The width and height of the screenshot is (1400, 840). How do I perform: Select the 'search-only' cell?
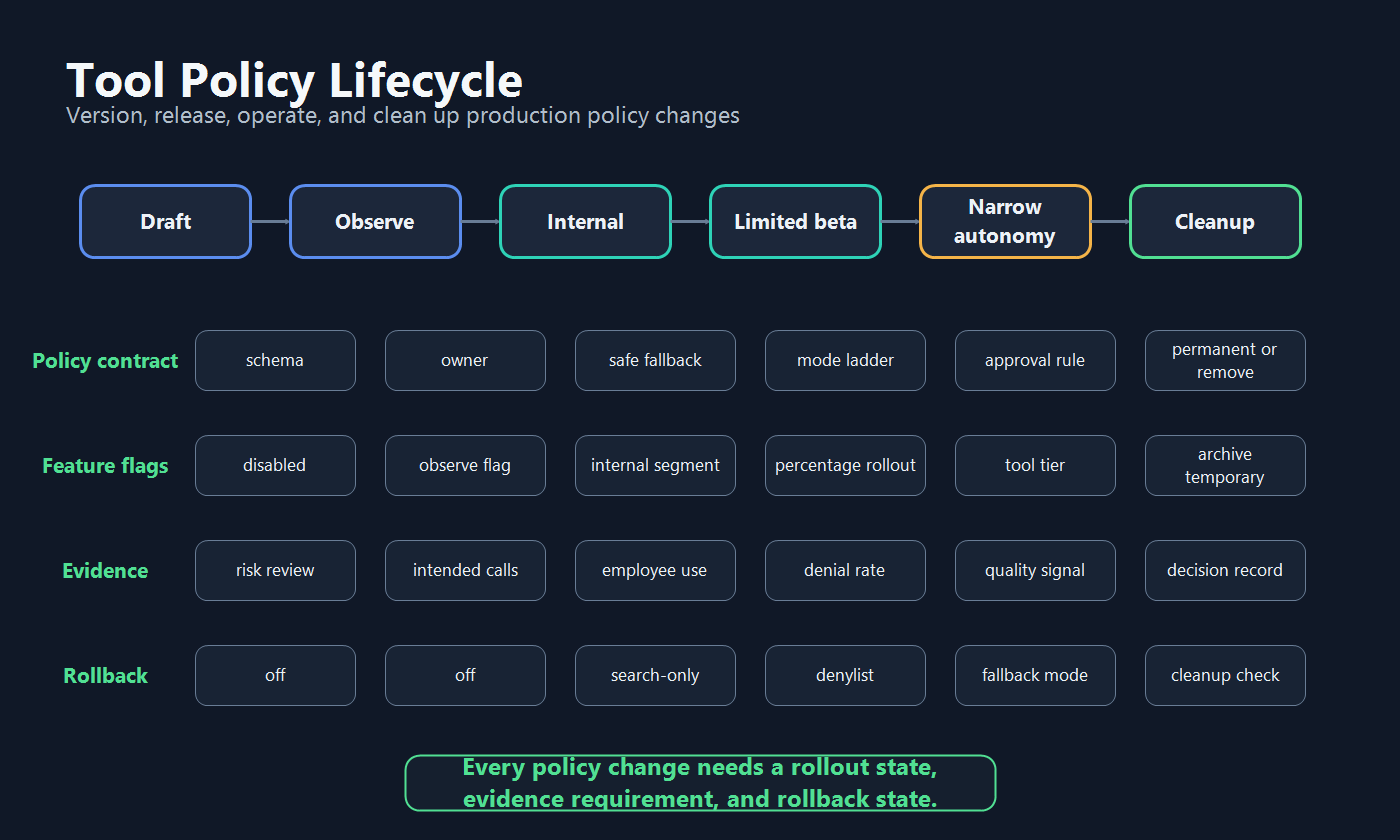click(655, 676)
